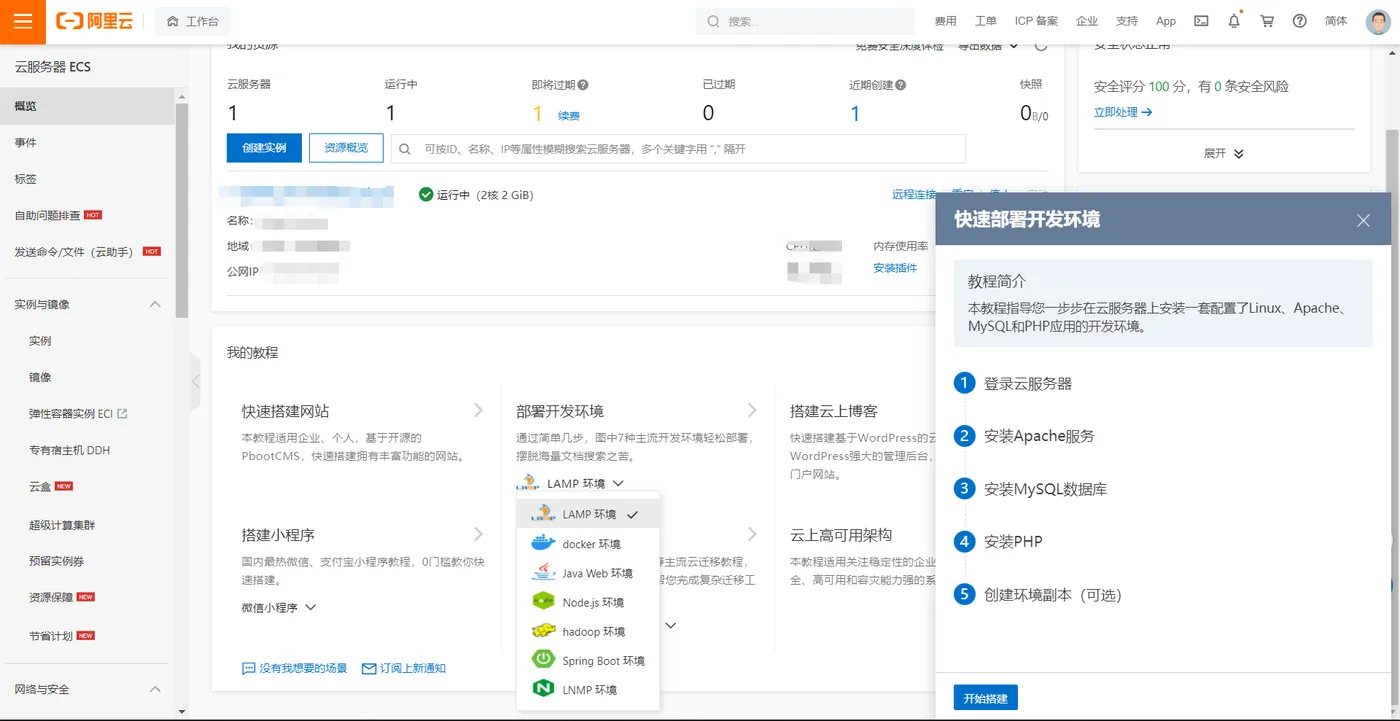Click 立即处理 link
The width and height of the screenshot is (1400, 721).
pyautogui.click(x=1123, y=112)
